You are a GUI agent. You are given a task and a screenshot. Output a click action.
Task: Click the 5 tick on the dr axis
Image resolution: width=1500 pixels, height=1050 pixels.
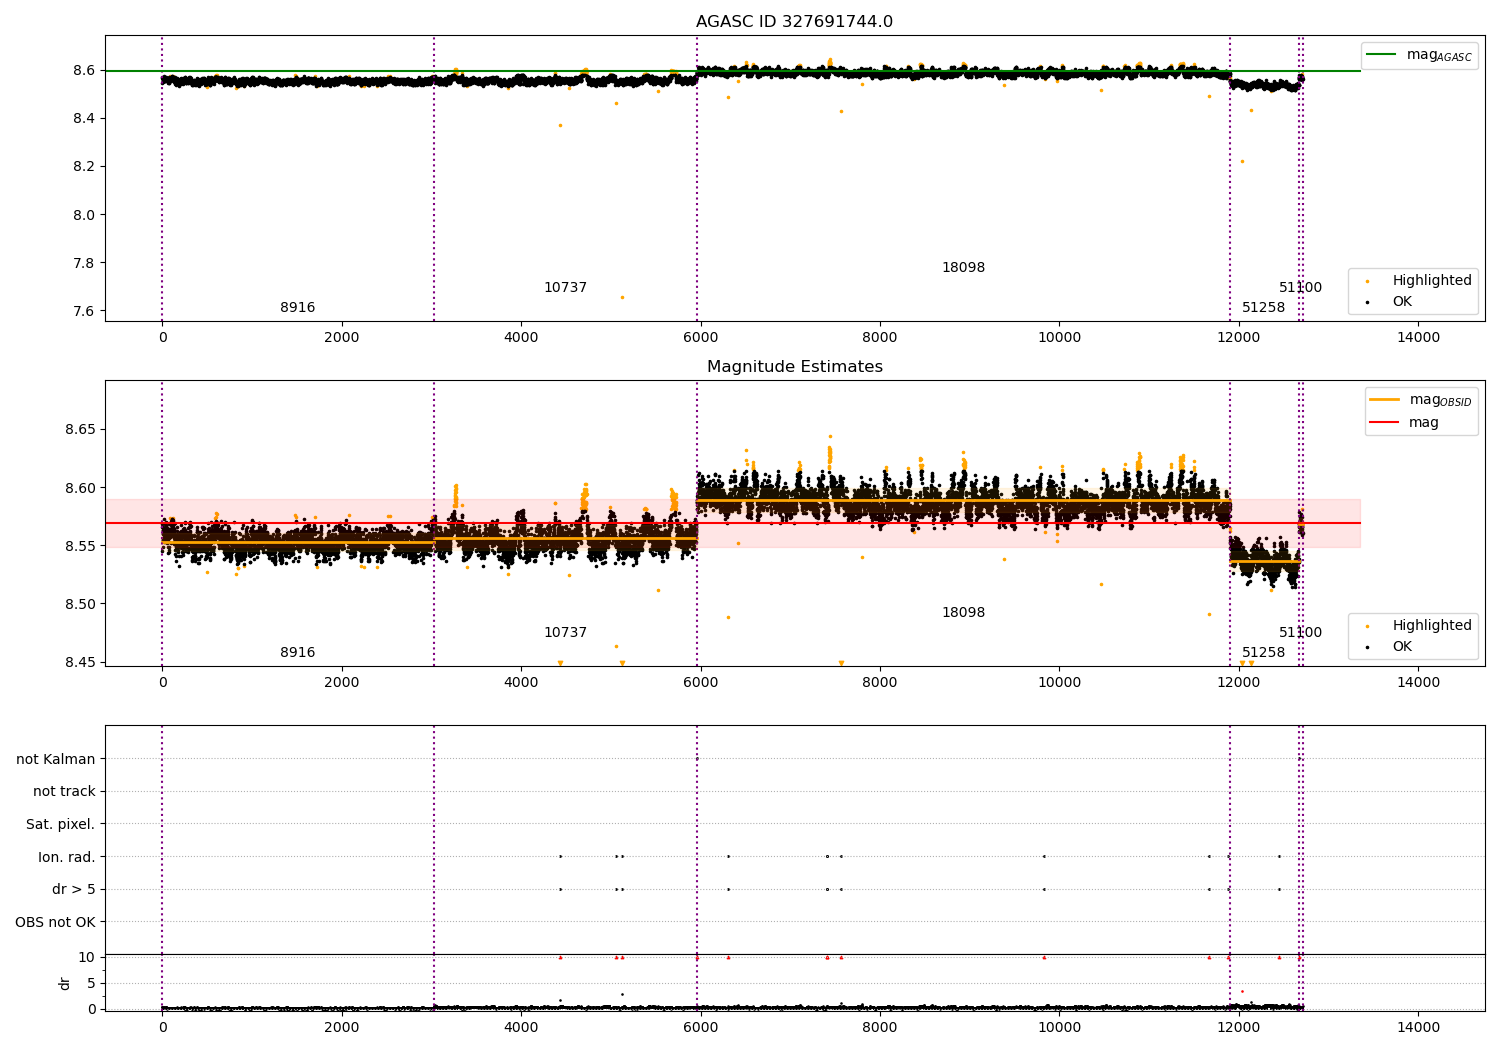92,983
